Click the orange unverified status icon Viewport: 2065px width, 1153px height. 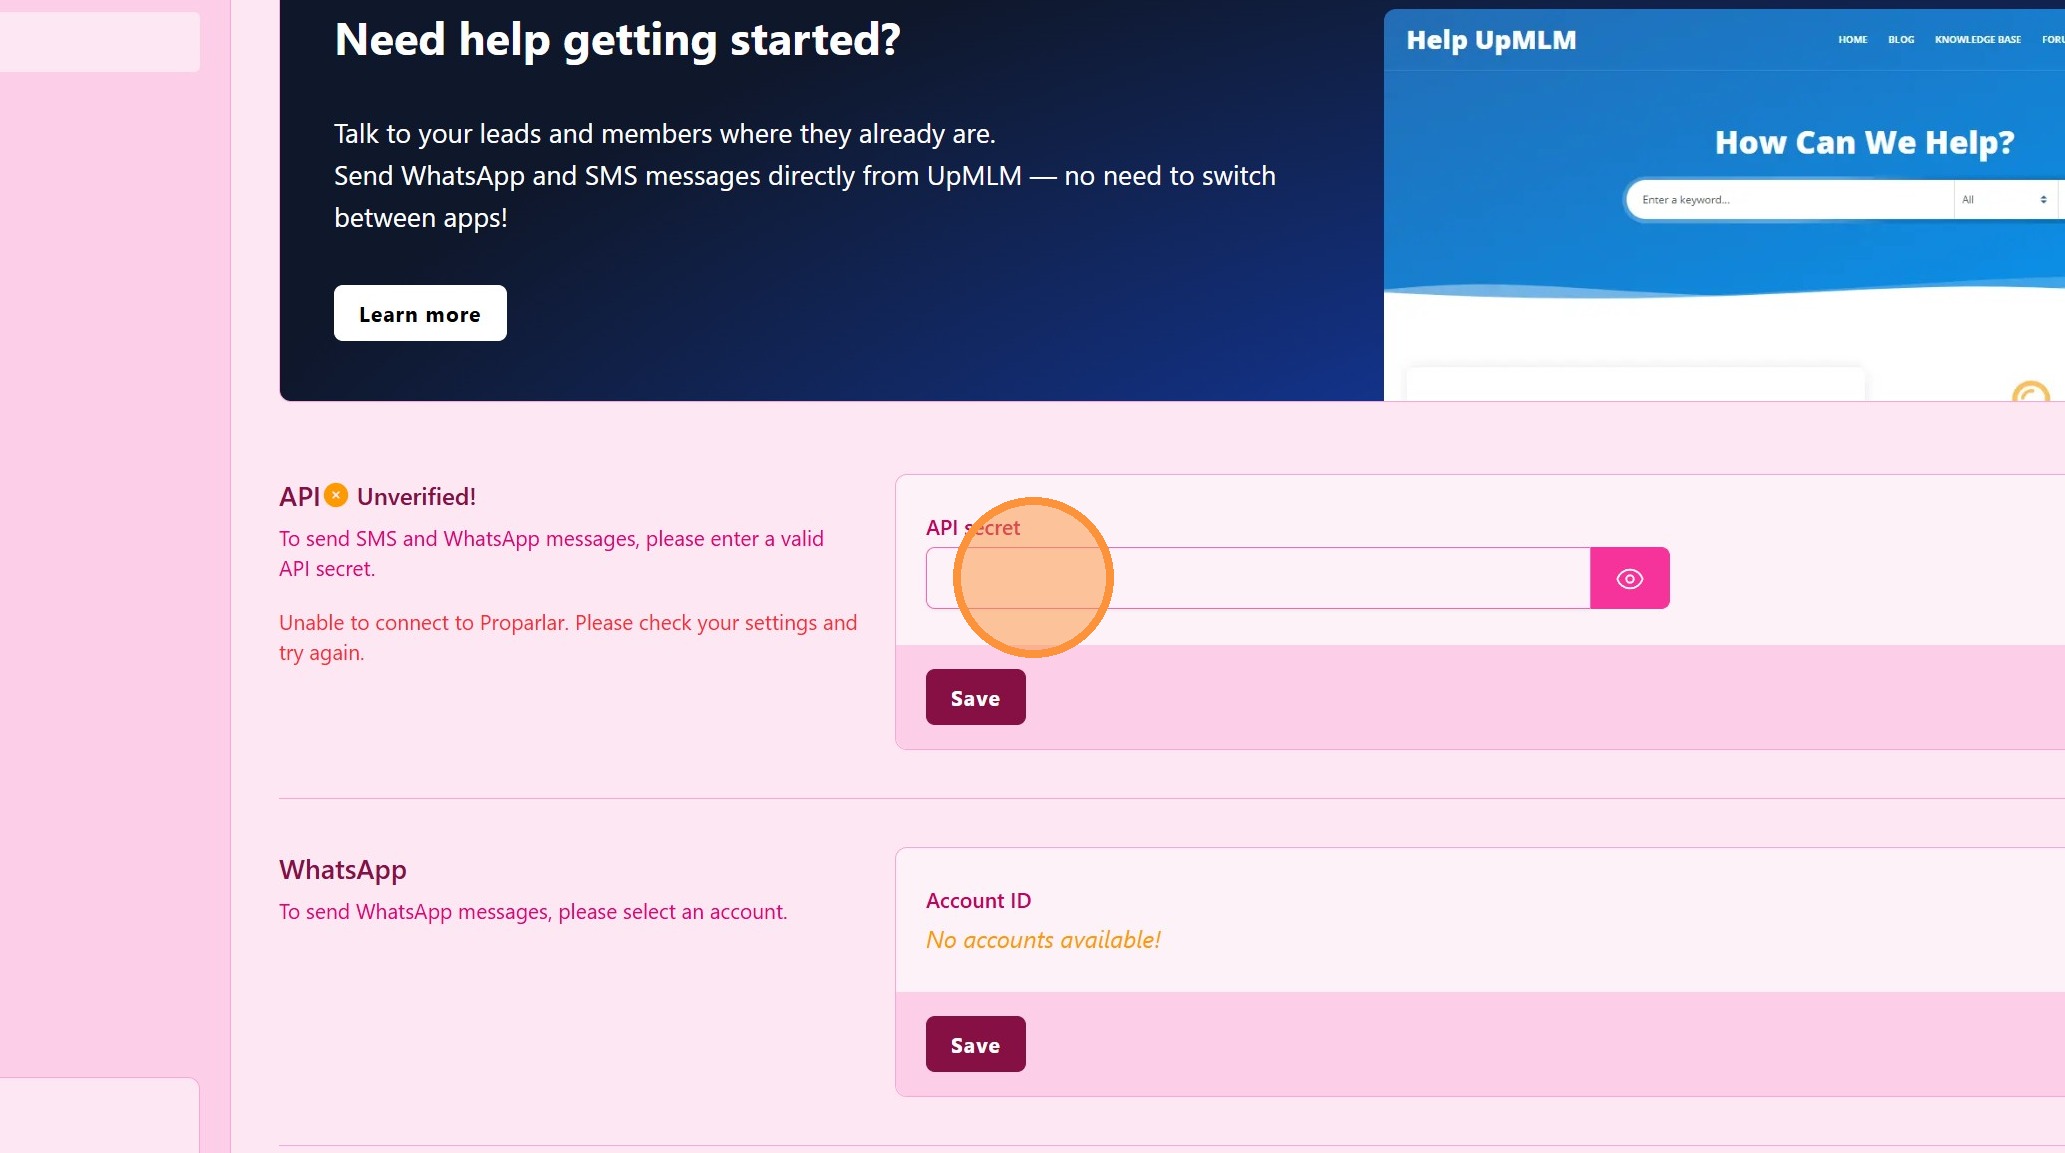[x=336, y=495]
